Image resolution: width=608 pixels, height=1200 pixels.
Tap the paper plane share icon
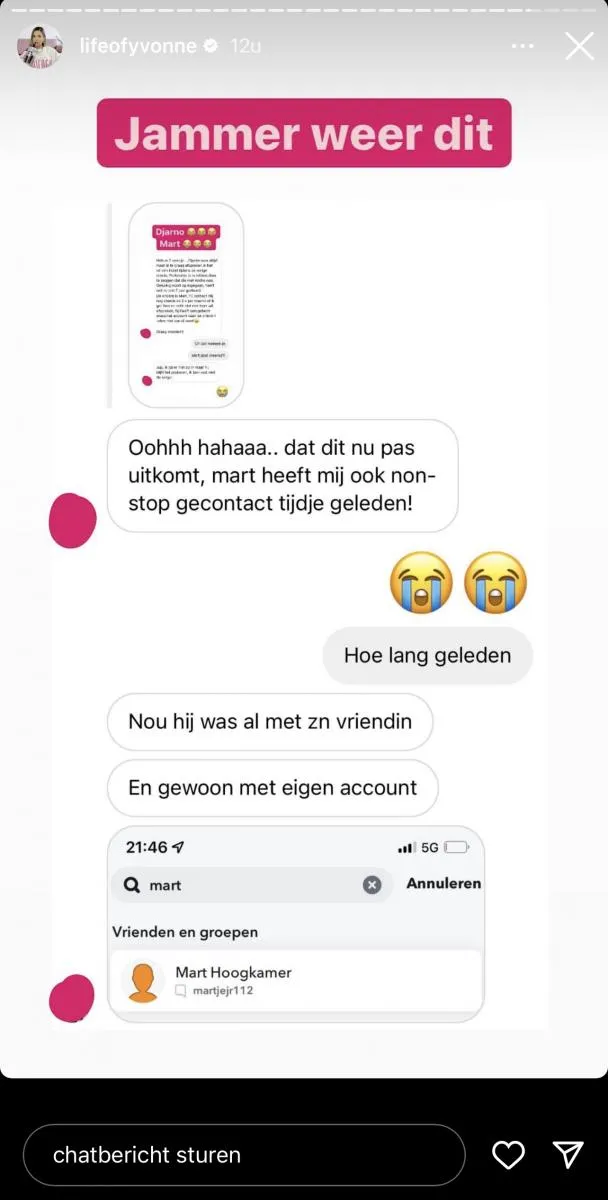(568, 1154)
